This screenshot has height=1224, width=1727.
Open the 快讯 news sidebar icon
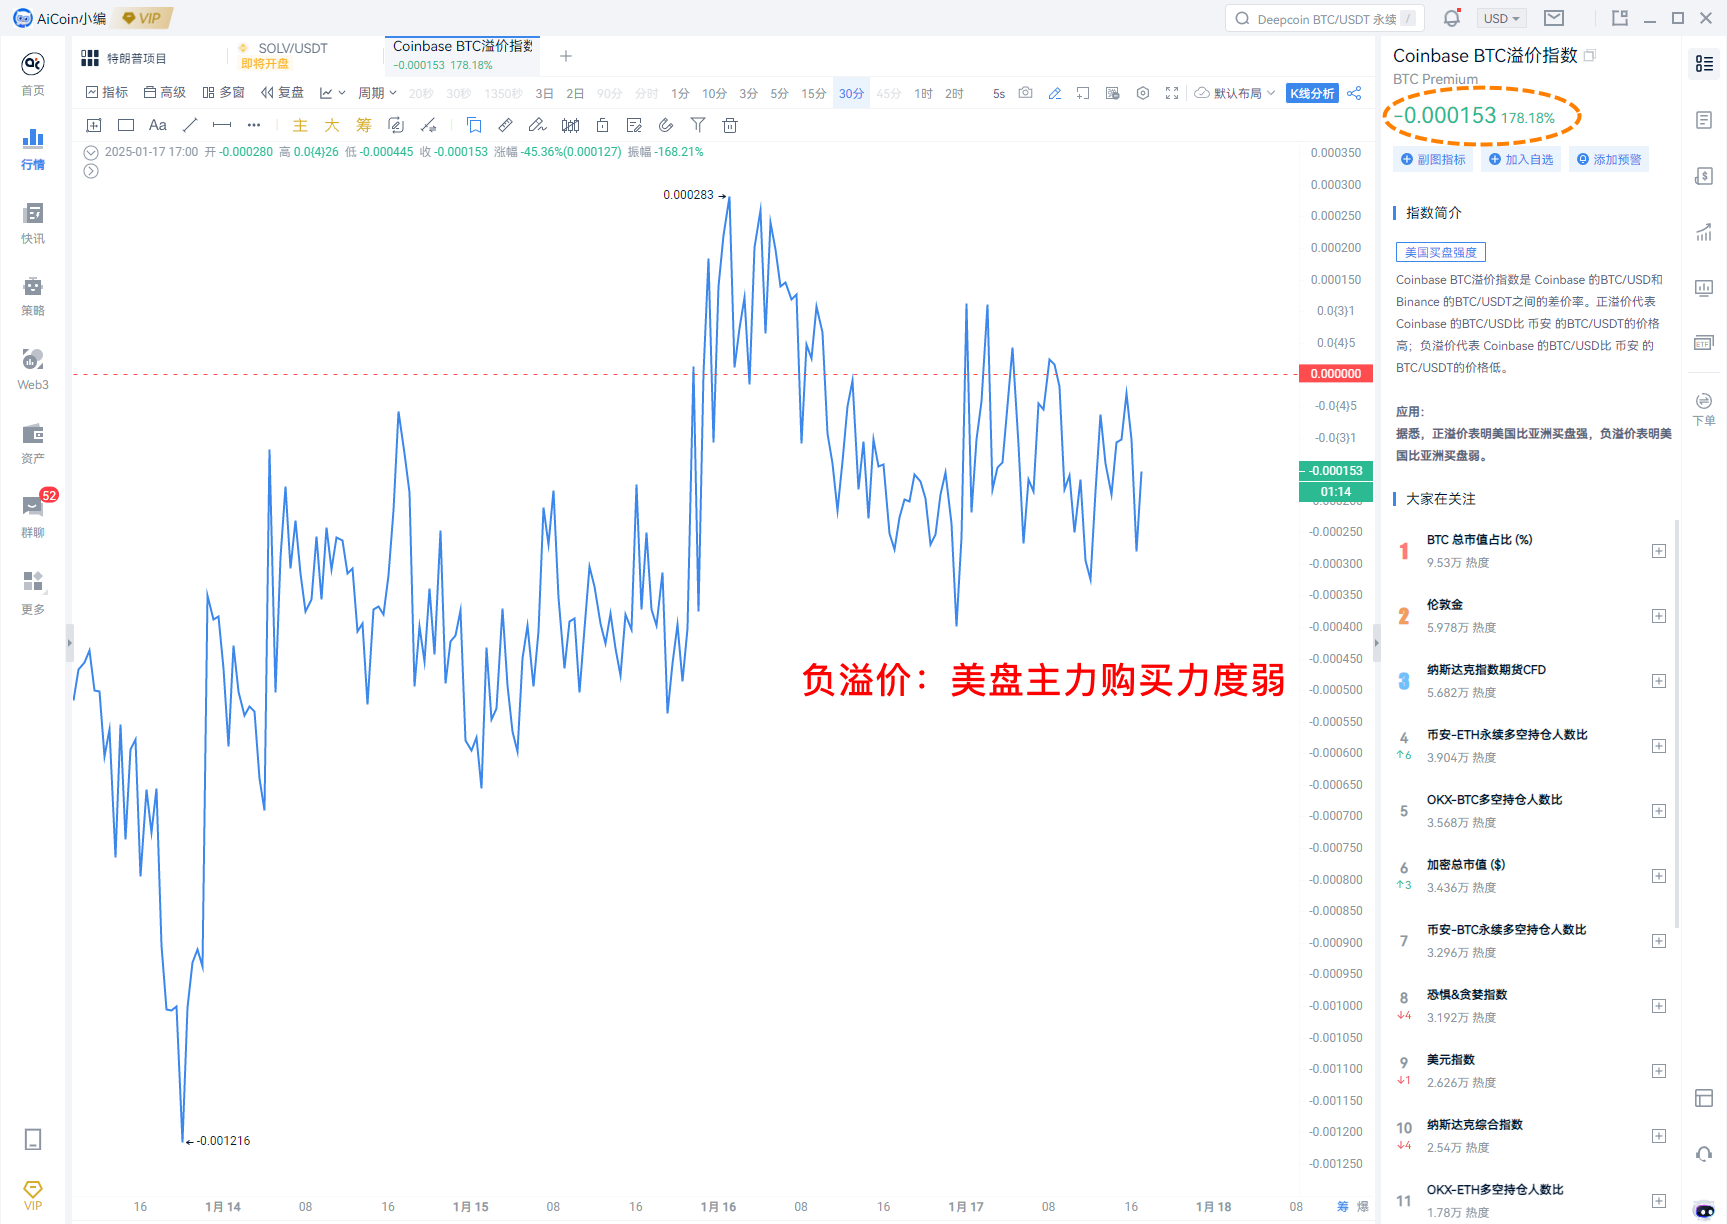click(33, 222)
